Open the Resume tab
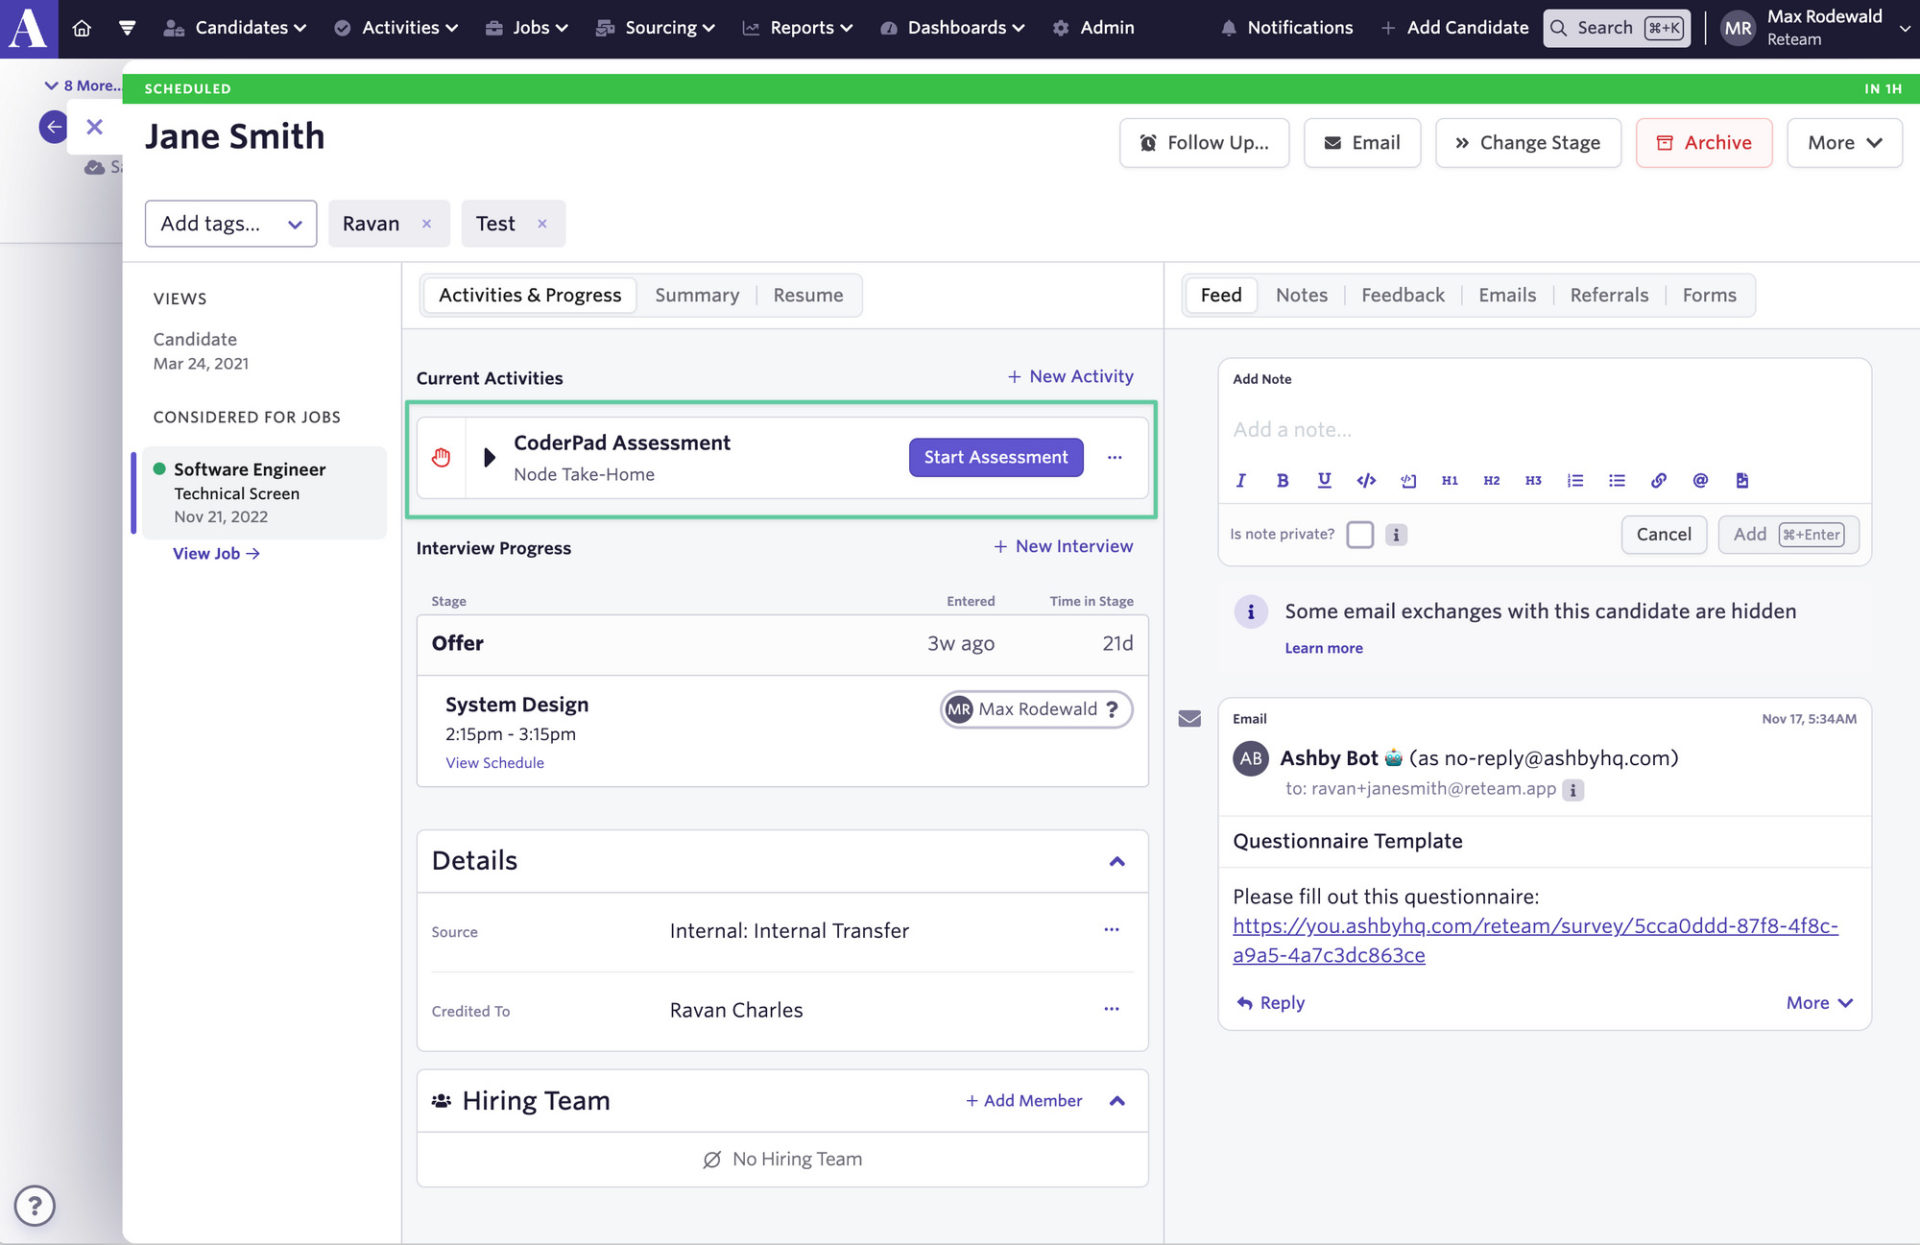The height and width of the screenshot is (1245, 1920). pos(807,295)
